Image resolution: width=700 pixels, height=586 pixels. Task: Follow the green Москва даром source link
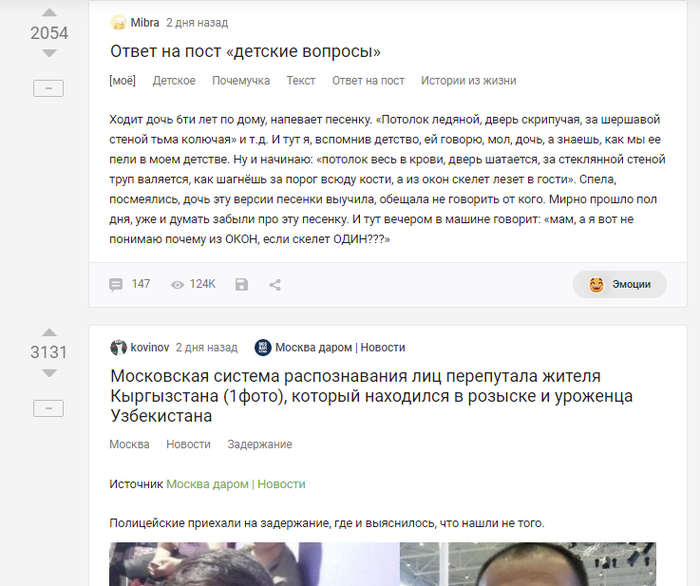coord(236,484)
